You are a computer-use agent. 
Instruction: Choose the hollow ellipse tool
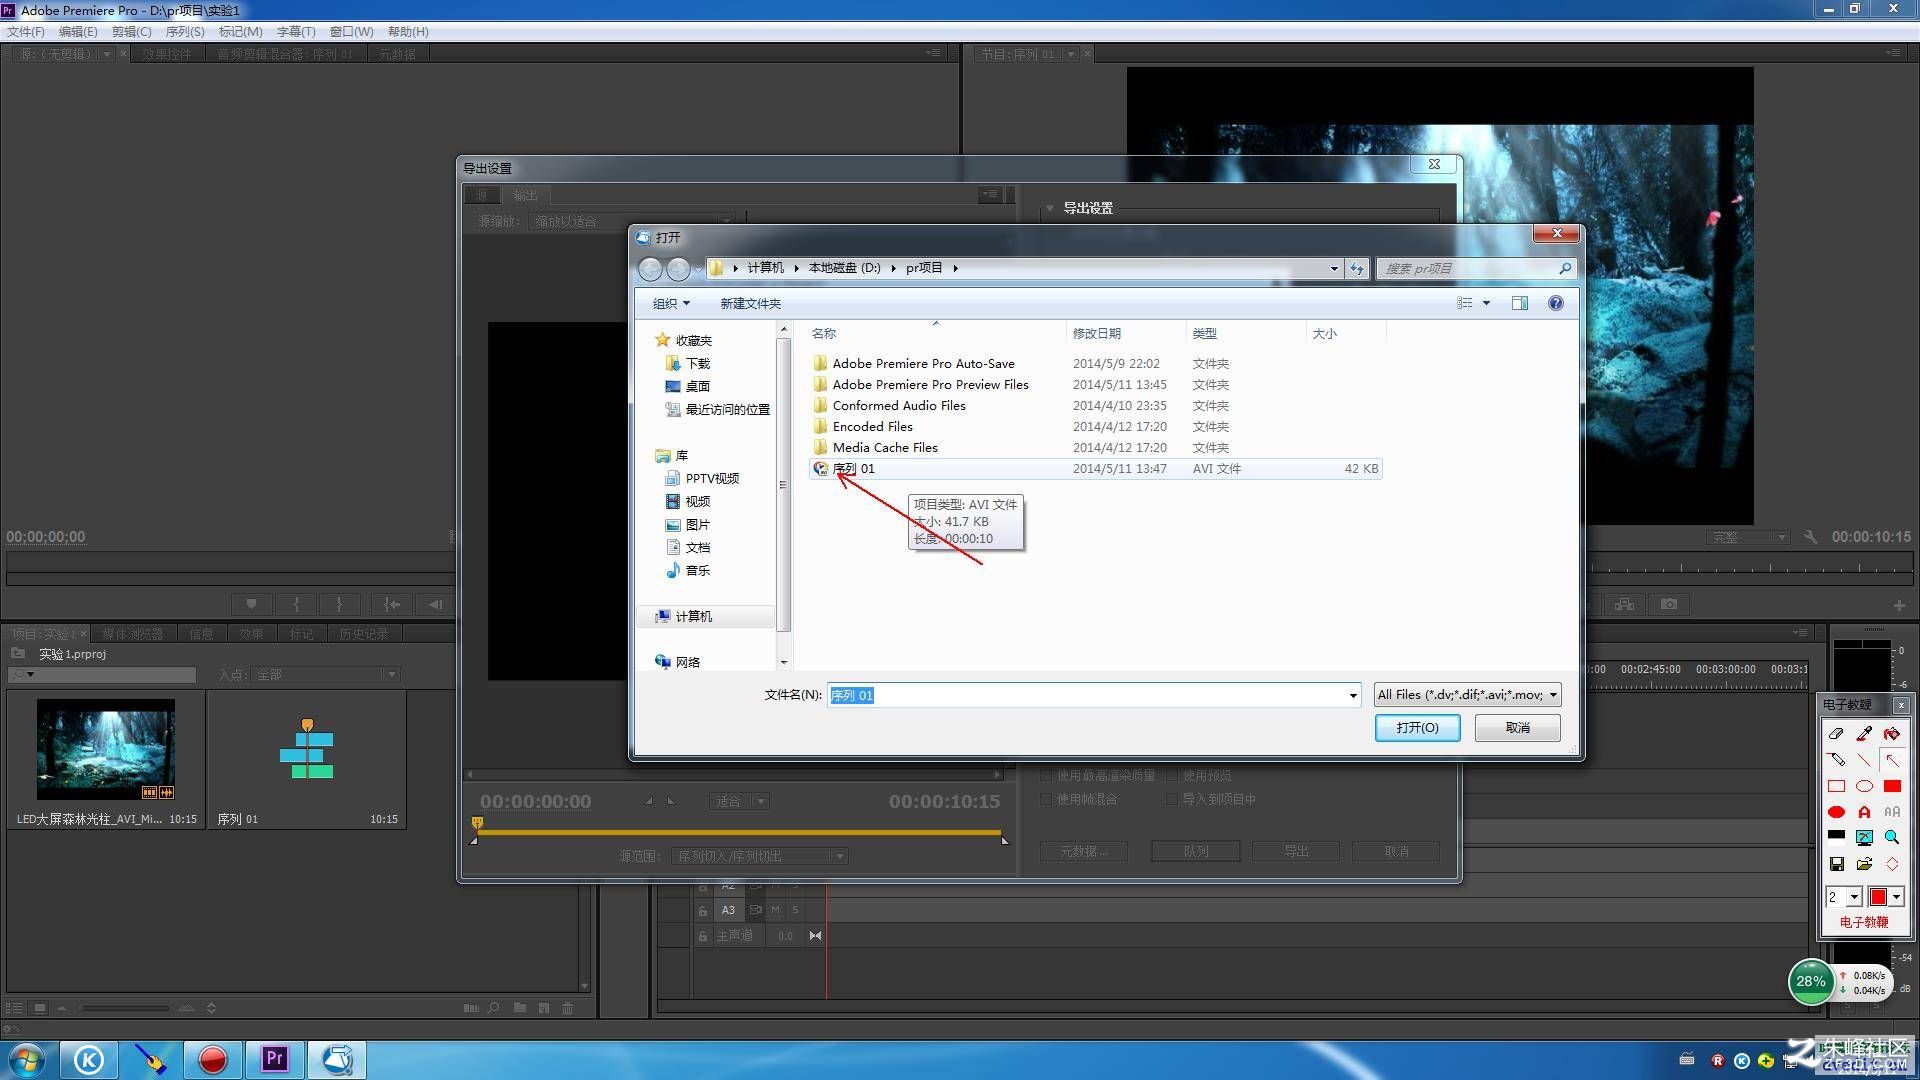1864,786
